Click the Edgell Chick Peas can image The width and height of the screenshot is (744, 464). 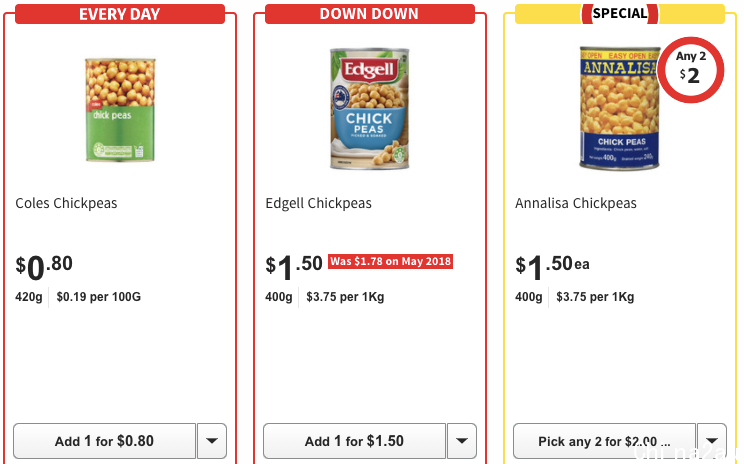pos(370,109)
